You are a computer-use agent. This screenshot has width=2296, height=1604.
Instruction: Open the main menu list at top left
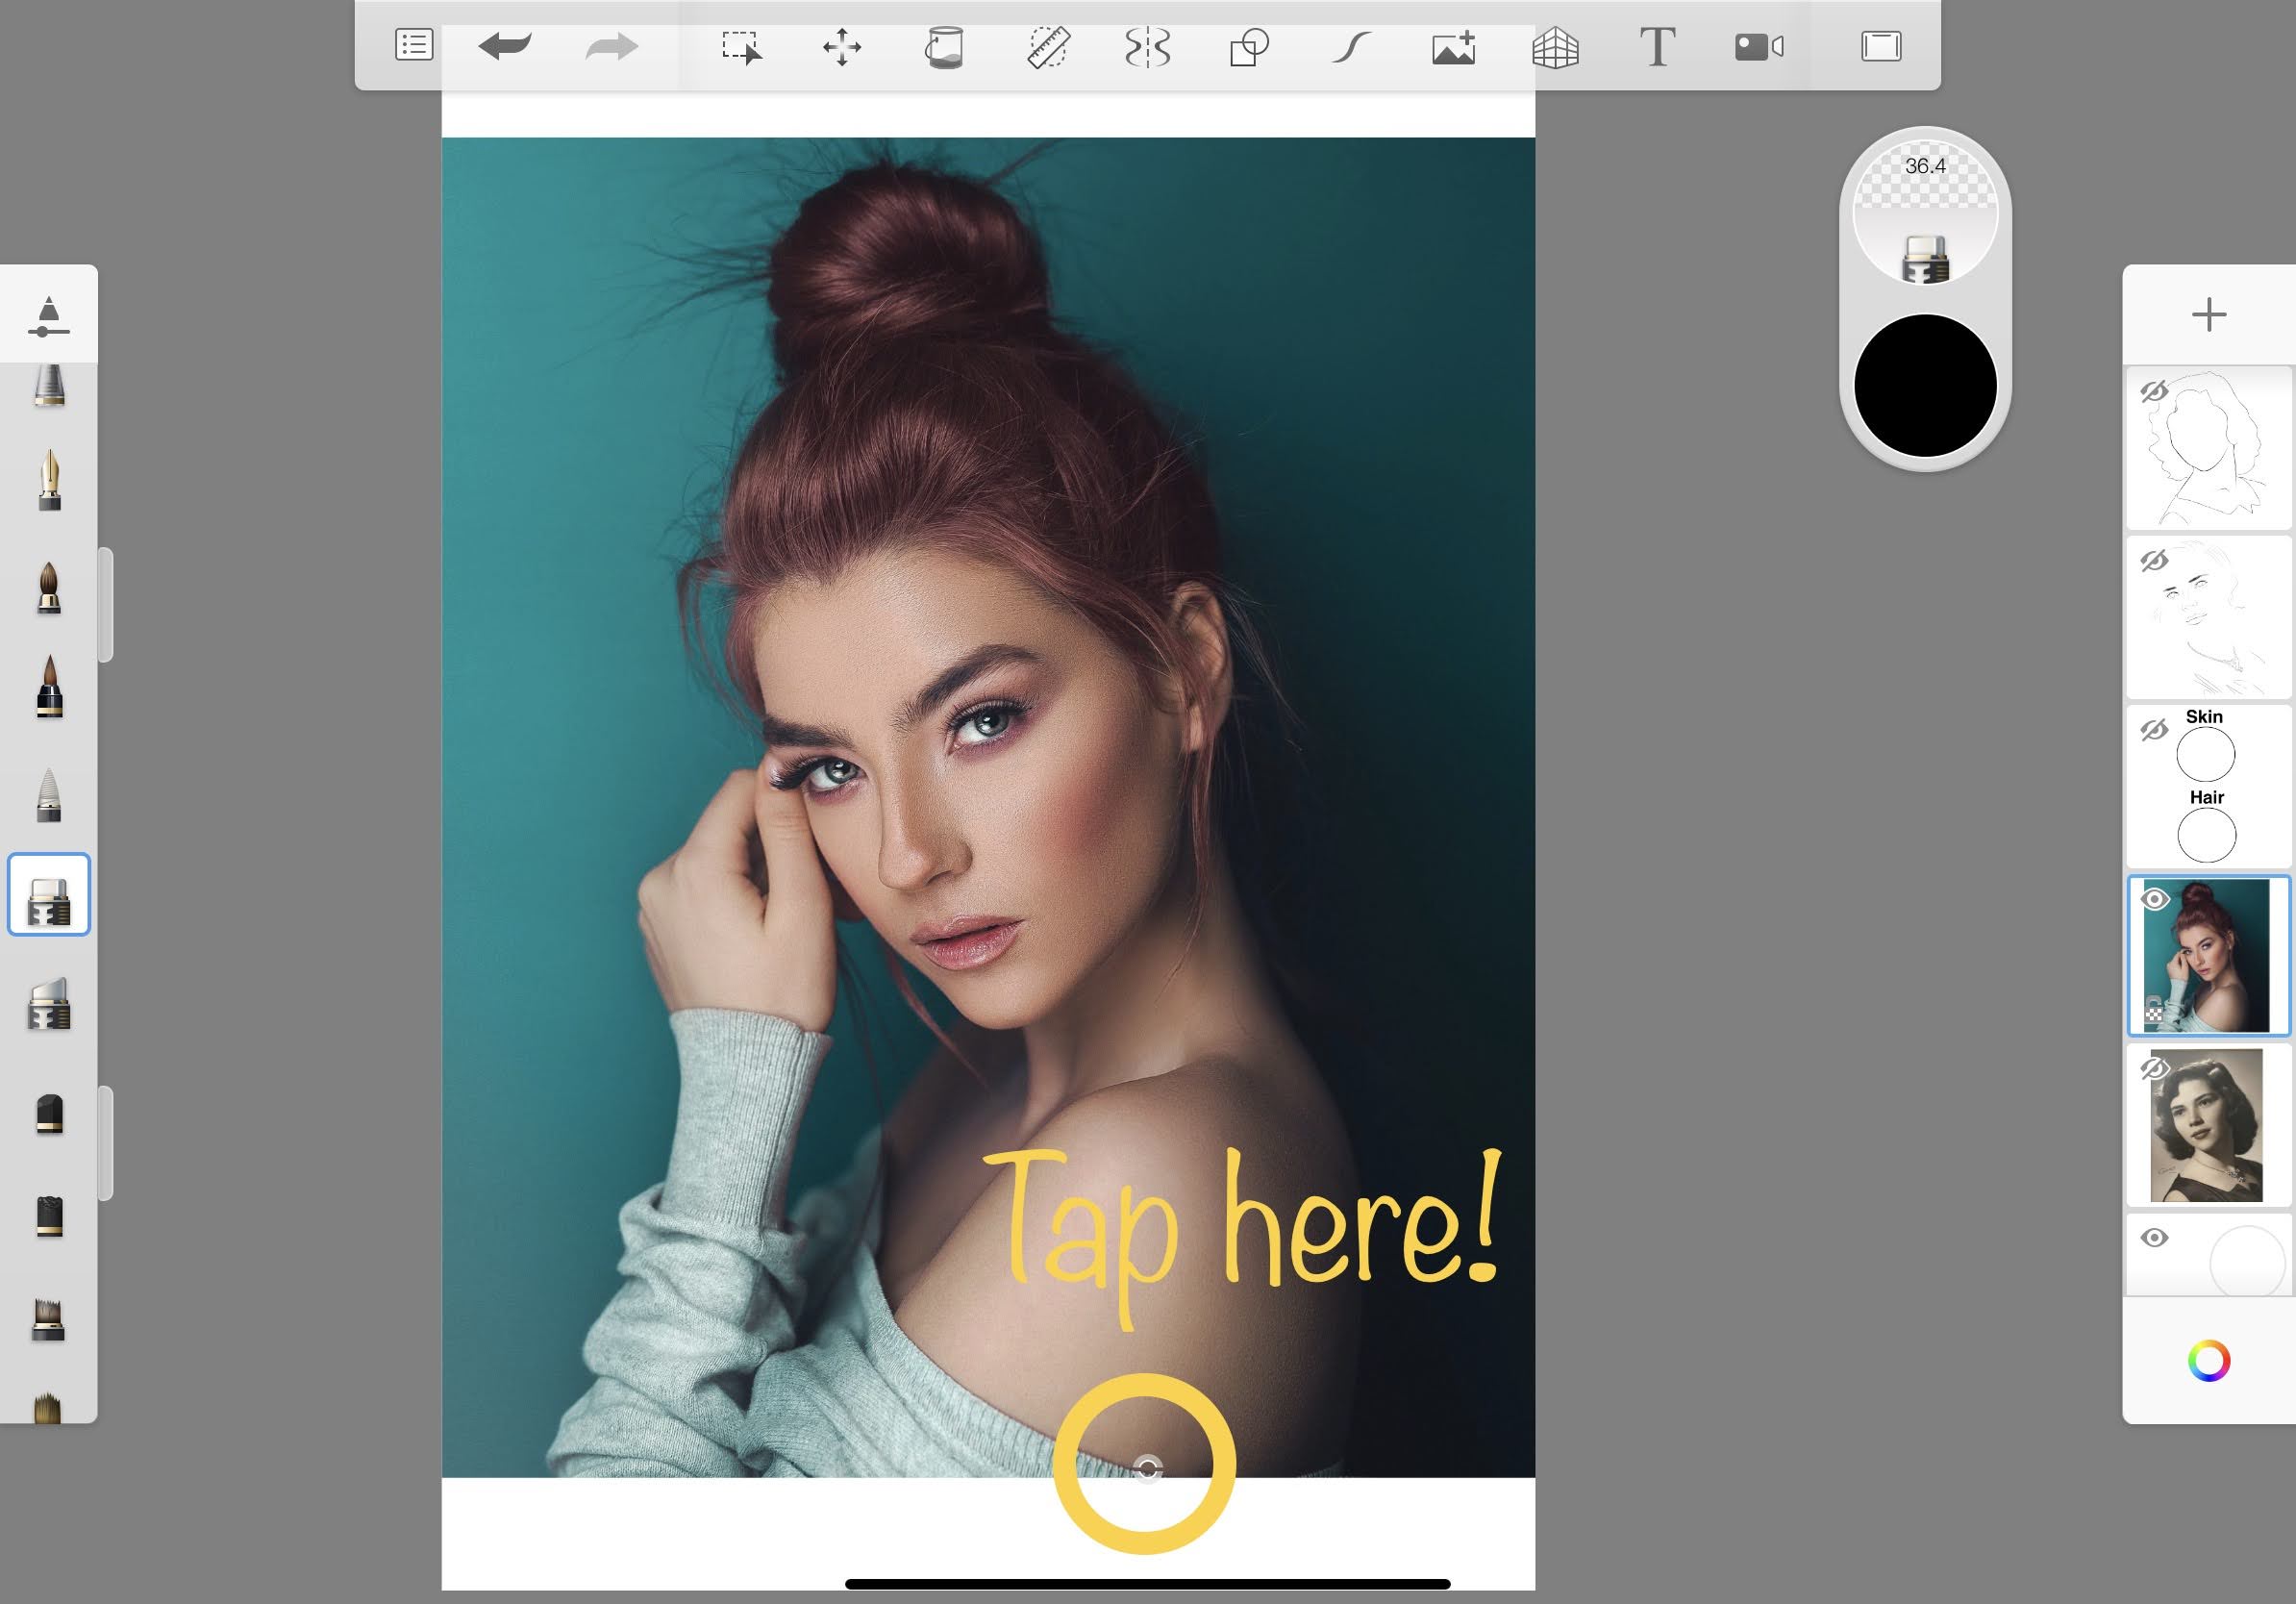(x=413, y=45)
